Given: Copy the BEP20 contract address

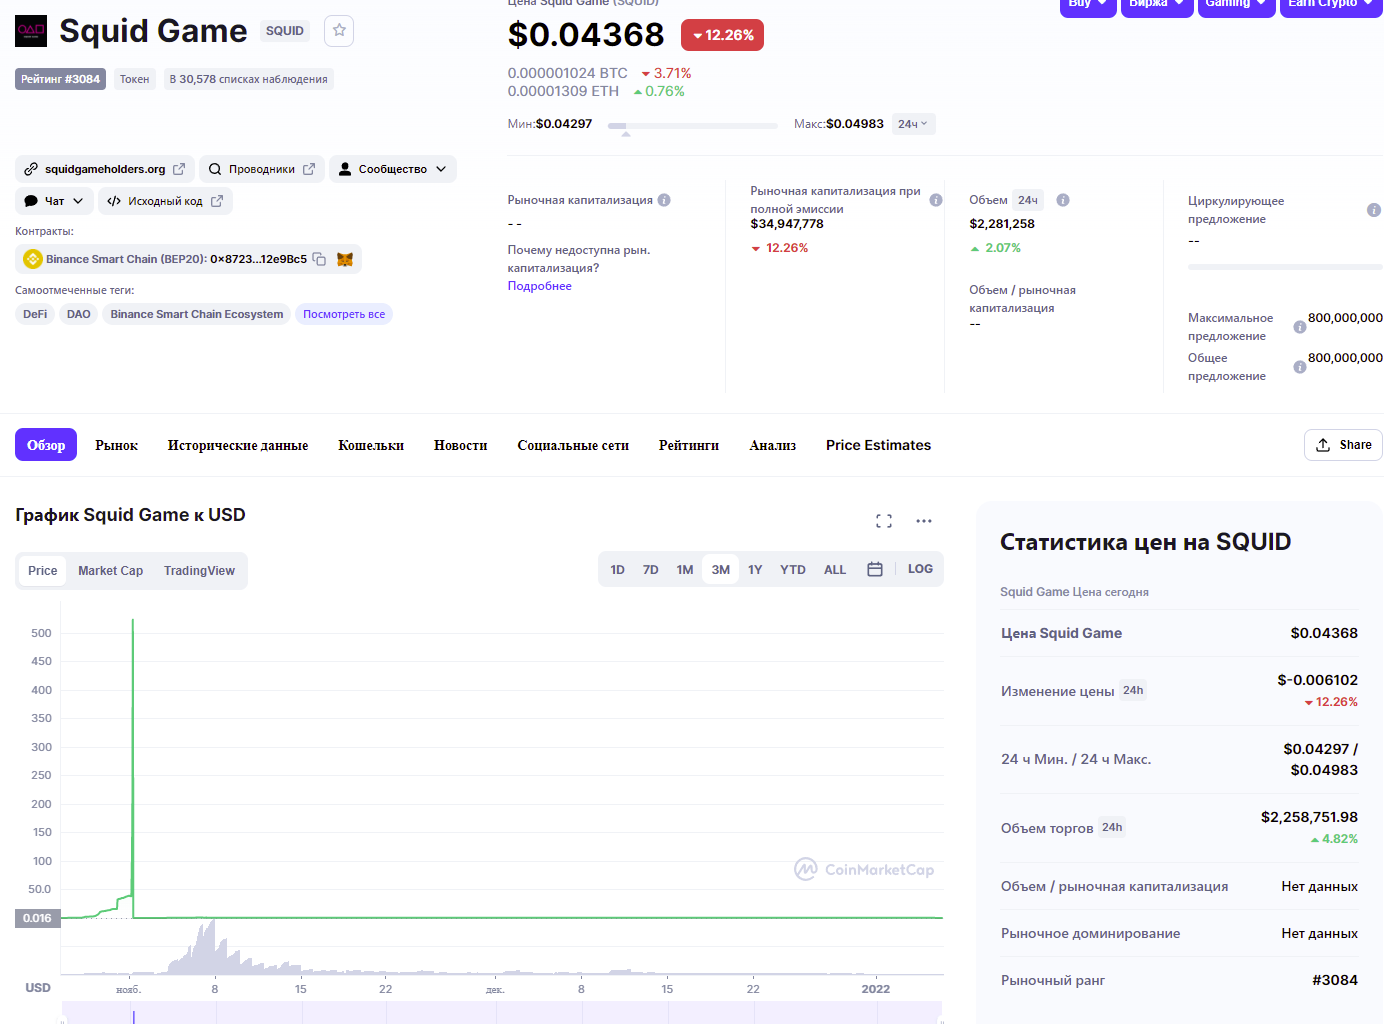Looking at the screenshot, I should 319,259.
